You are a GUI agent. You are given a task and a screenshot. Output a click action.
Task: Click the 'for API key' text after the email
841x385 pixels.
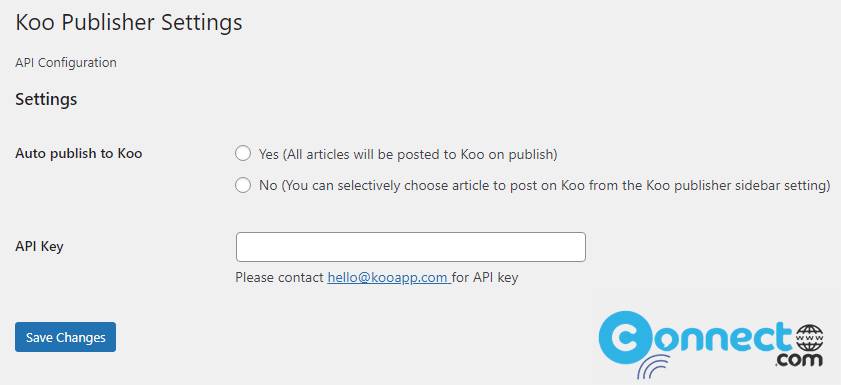[x=486, y=278]
